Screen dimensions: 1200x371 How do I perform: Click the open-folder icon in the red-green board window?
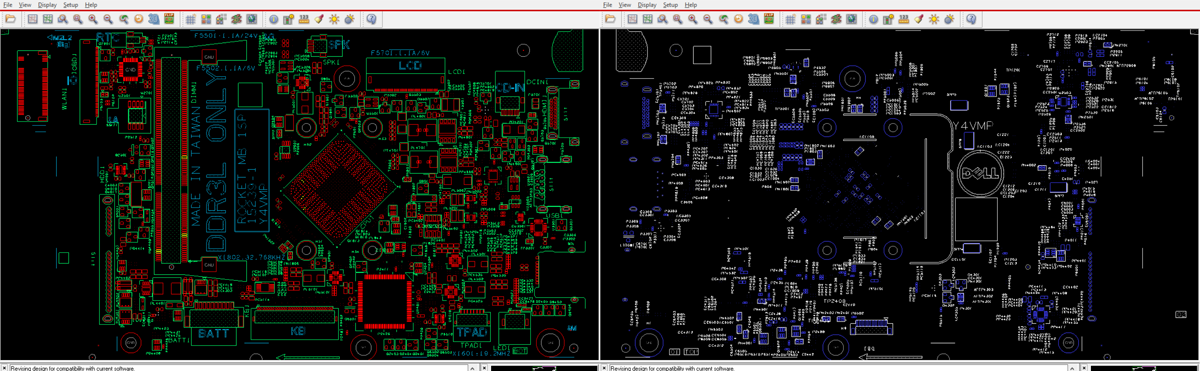(10, 19)
